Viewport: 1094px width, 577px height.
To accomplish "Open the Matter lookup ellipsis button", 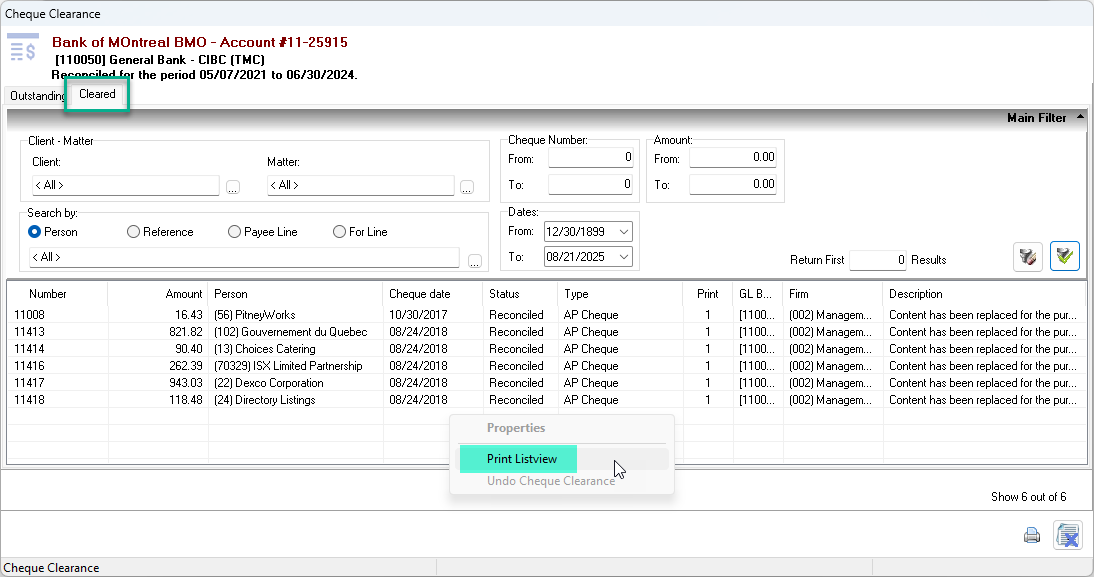I will pos(467,187).
